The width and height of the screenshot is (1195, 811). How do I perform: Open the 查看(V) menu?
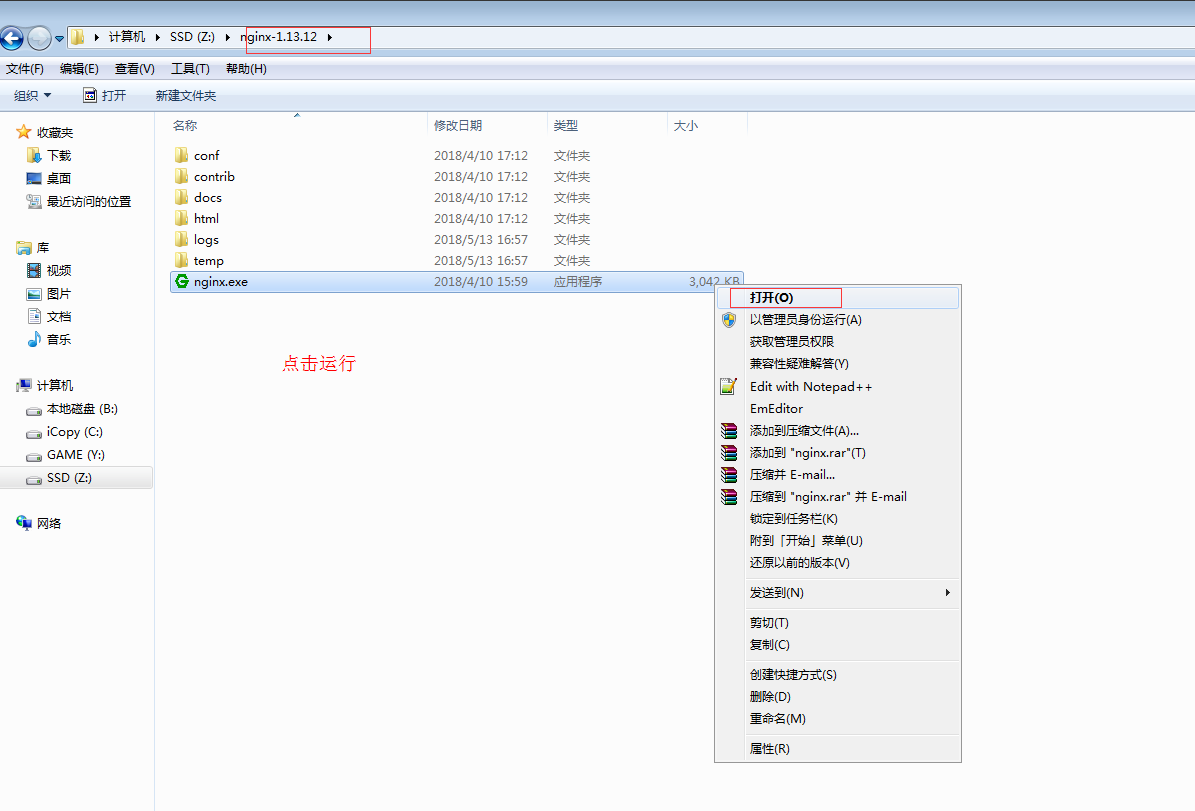(x=135, y=69)
